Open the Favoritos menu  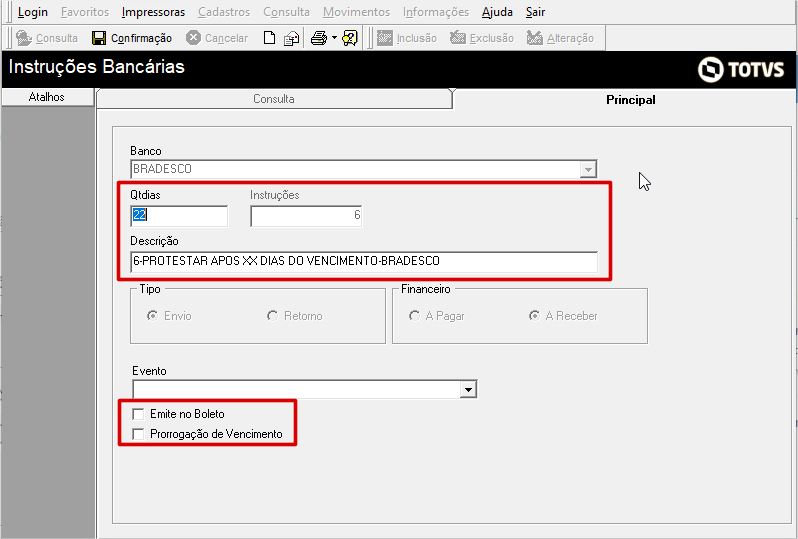point(85,12)
